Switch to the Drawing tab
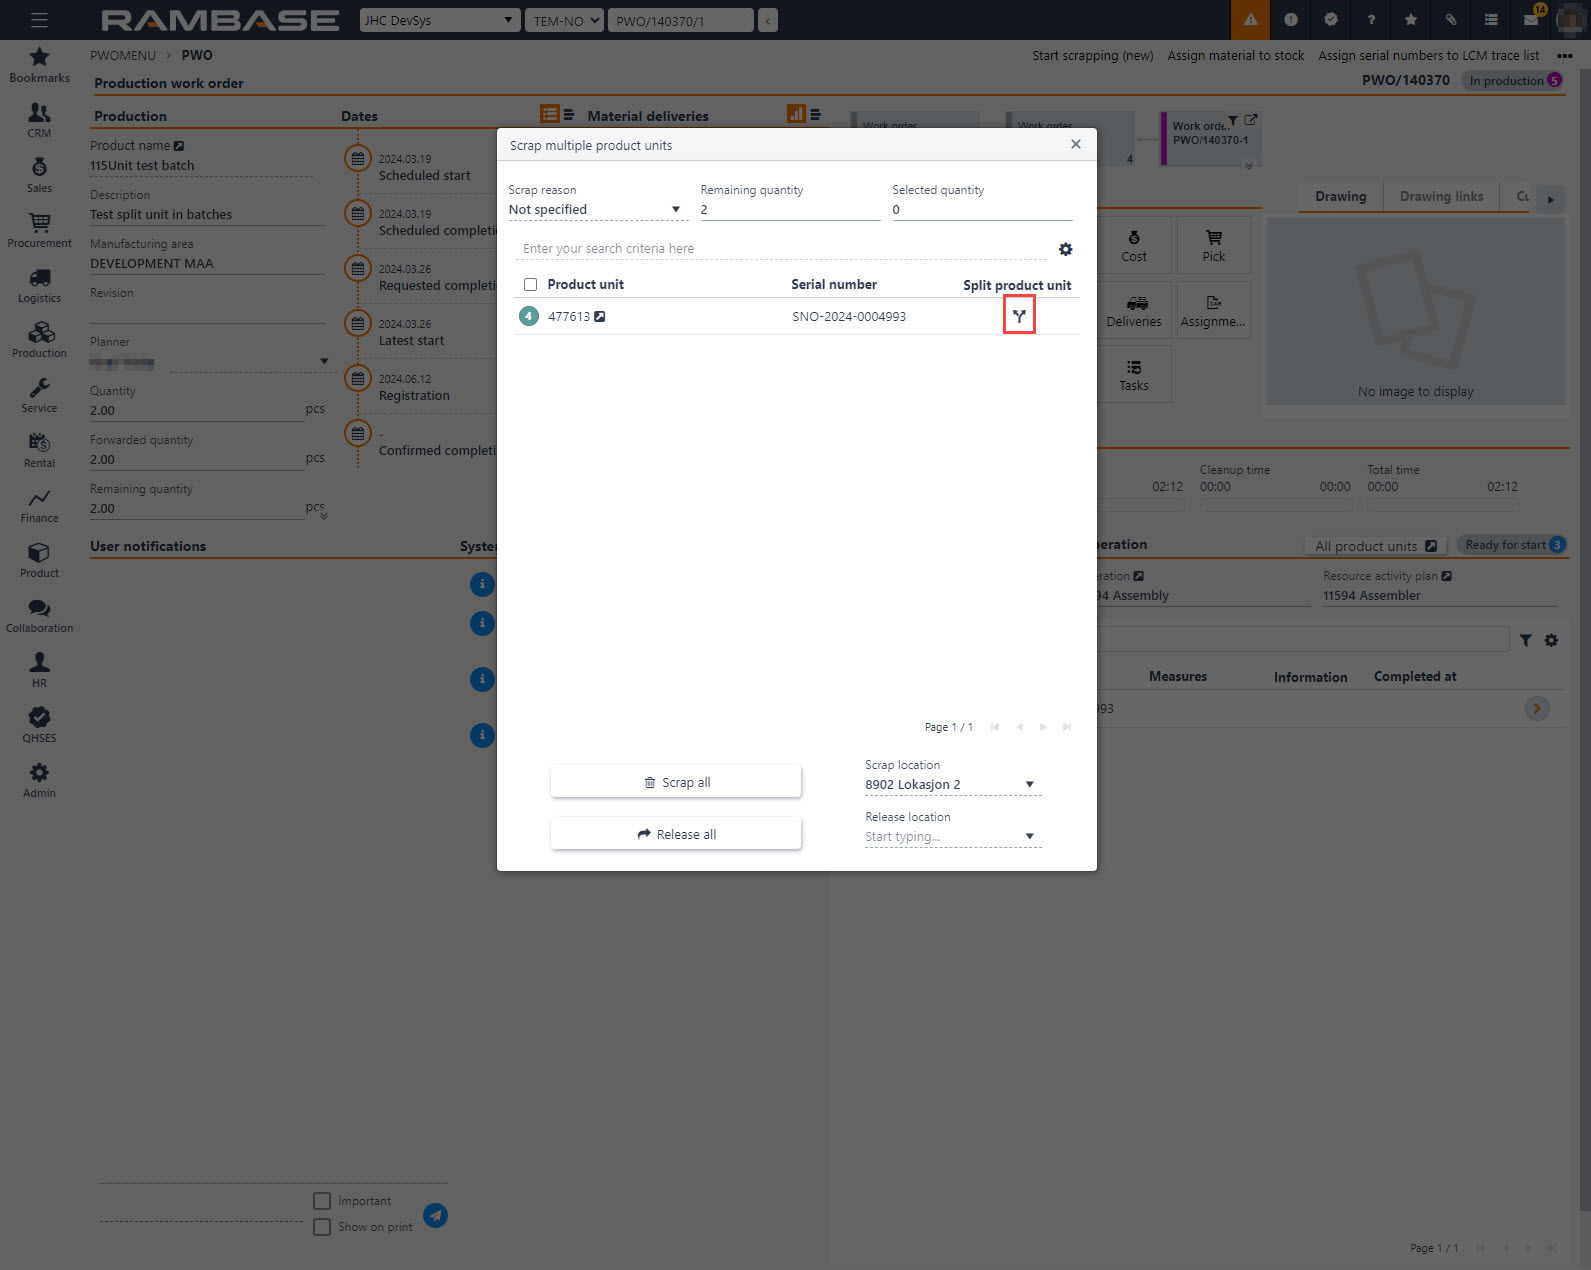This screenshot has height=1270, width=1591. [x=1340, y=196]
